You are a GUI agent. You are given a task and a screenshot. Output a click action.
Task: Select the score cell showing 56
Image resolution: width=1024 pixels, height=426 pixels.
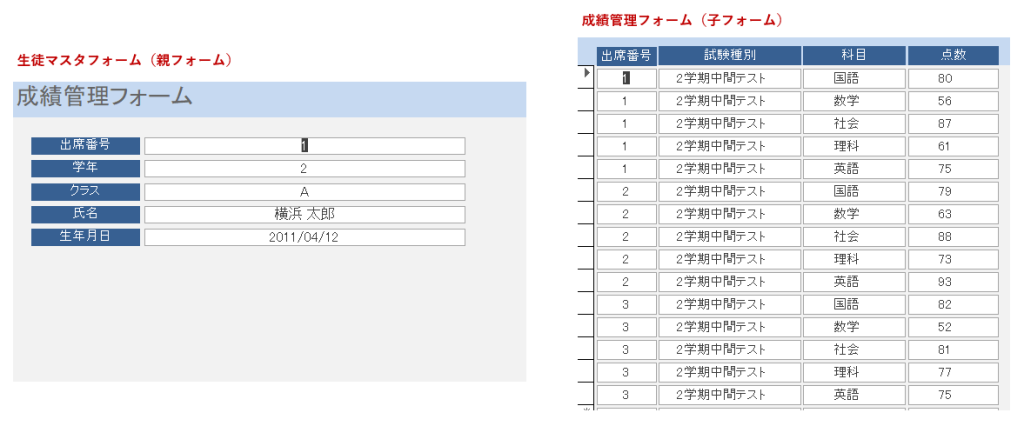coord(953,101)
